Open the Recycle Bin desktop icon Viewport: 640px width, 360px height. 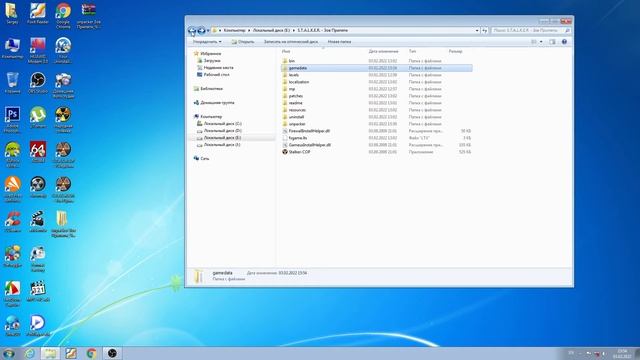pyautogui.click(x=12, y=83)
